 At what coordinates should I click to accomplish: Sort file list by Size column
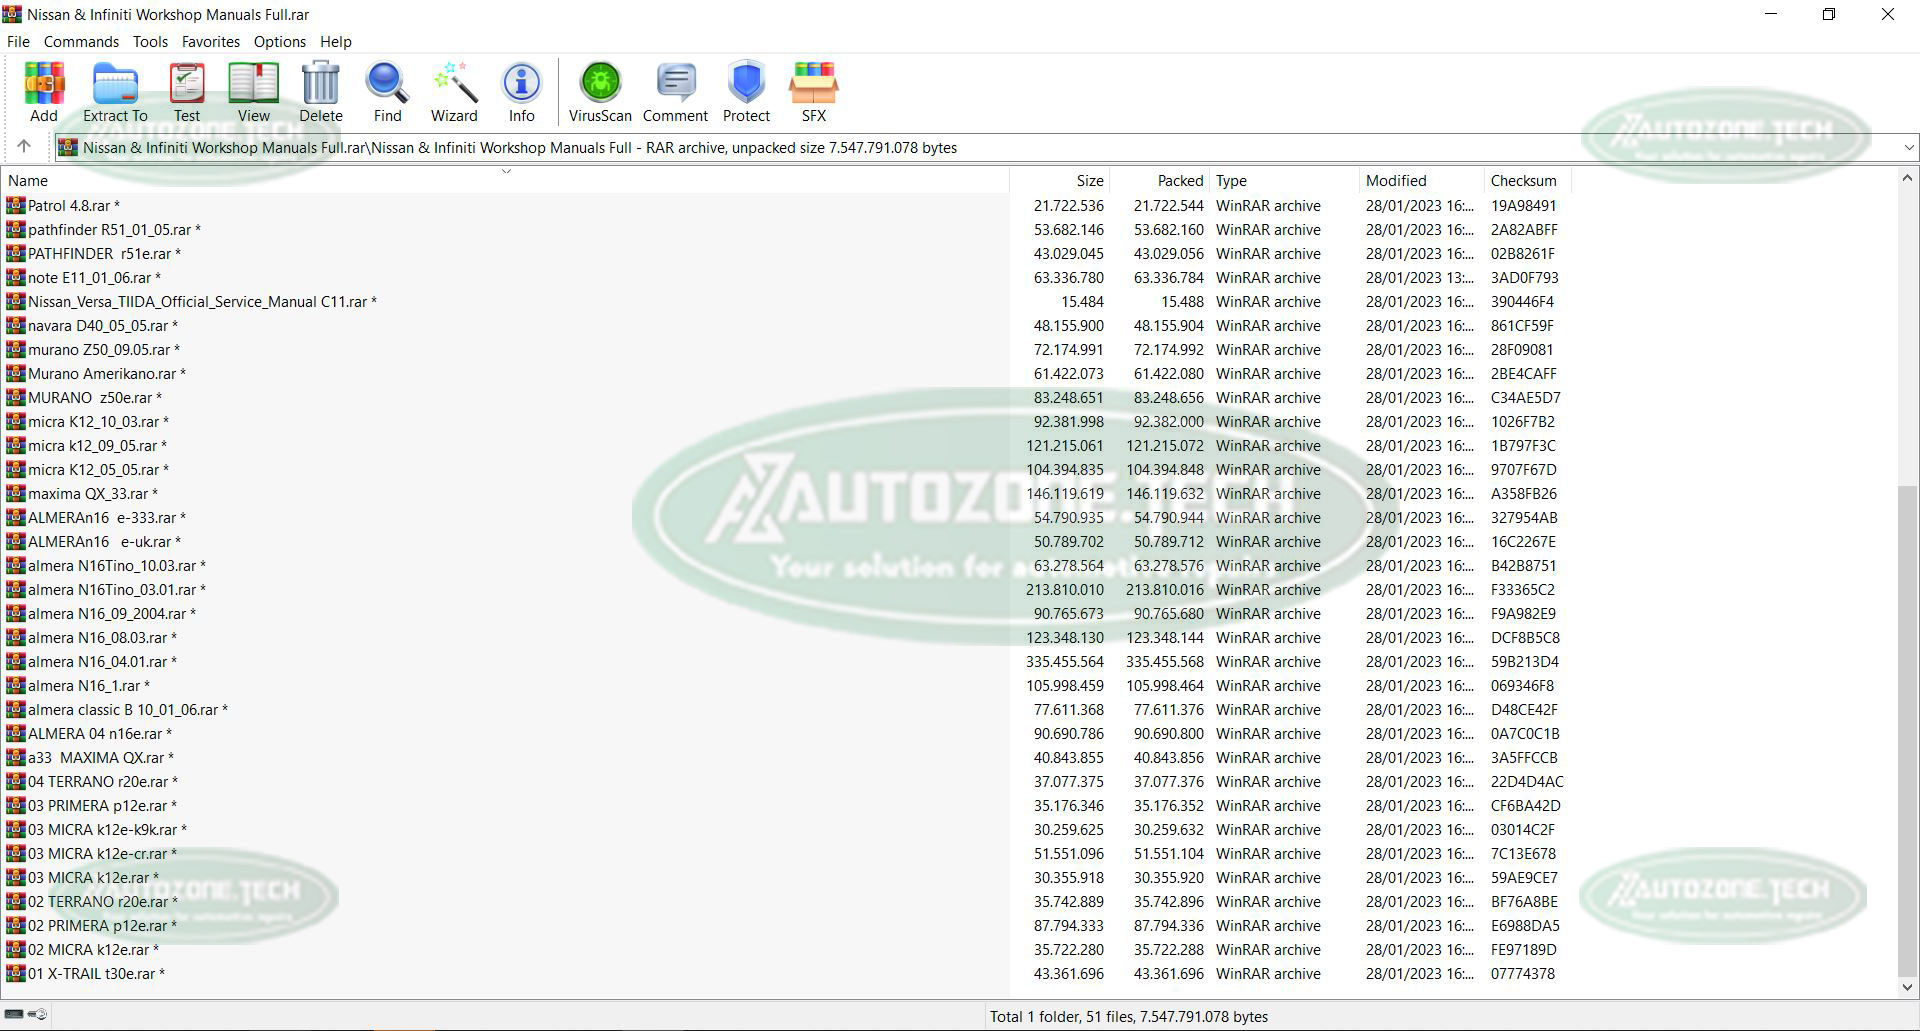tap(1089, 181)
